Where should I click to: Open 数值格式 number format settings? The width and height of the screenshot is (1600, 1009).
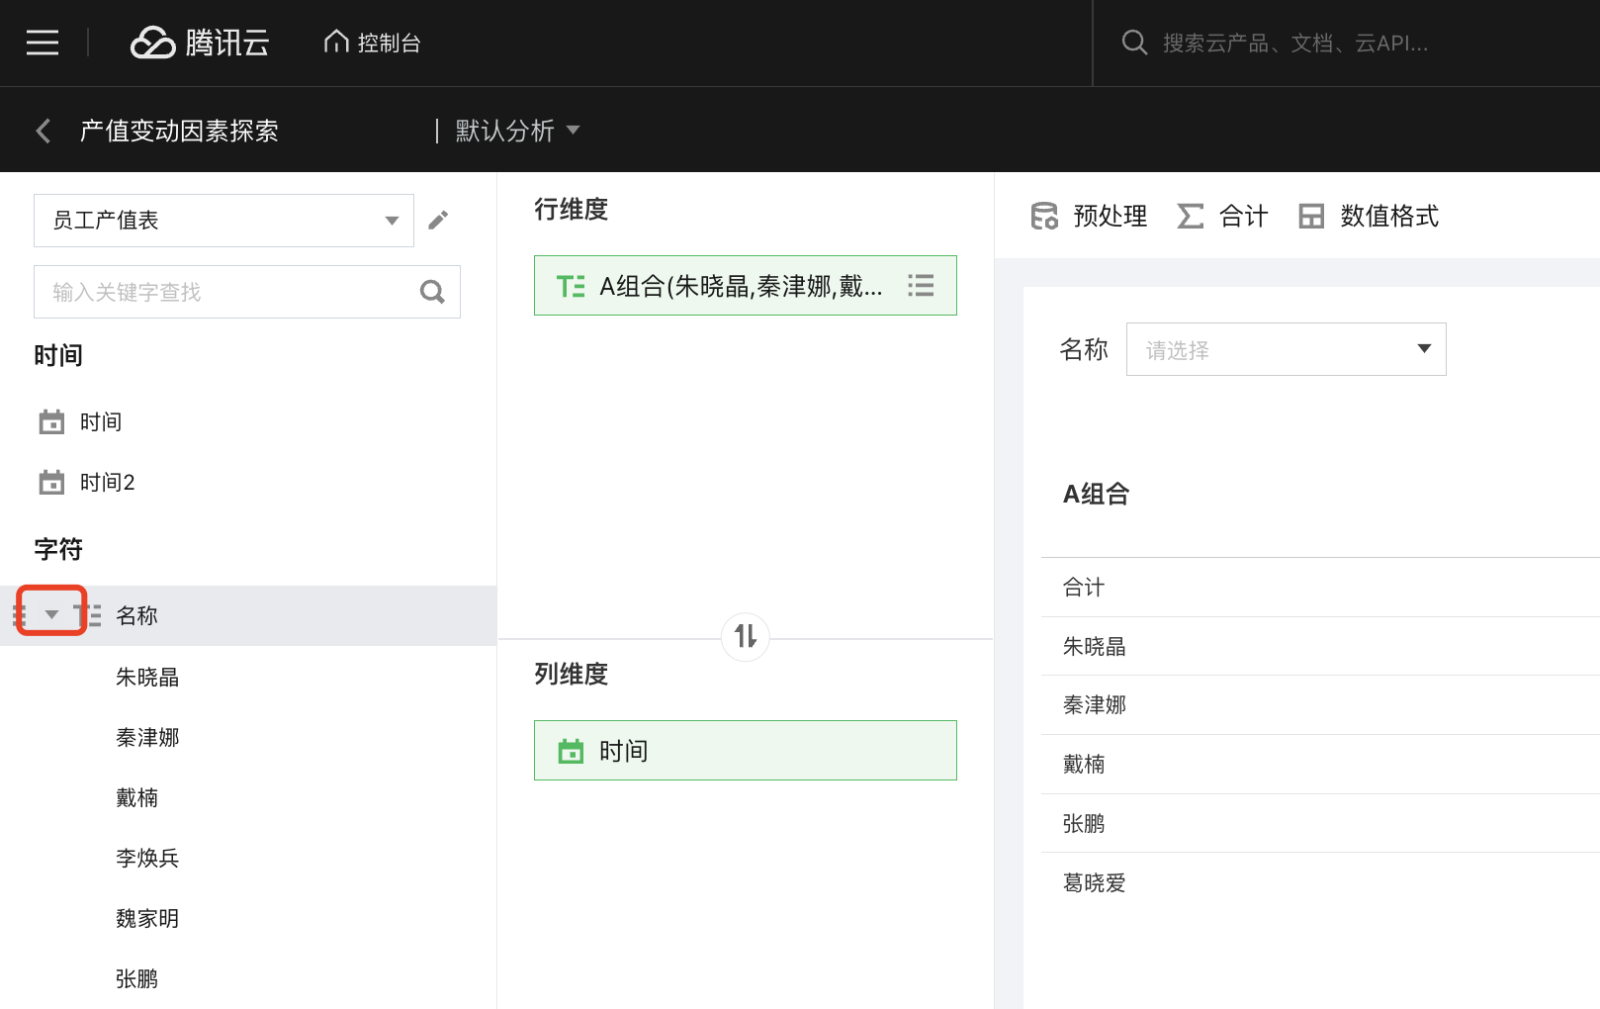(1368, 216)
